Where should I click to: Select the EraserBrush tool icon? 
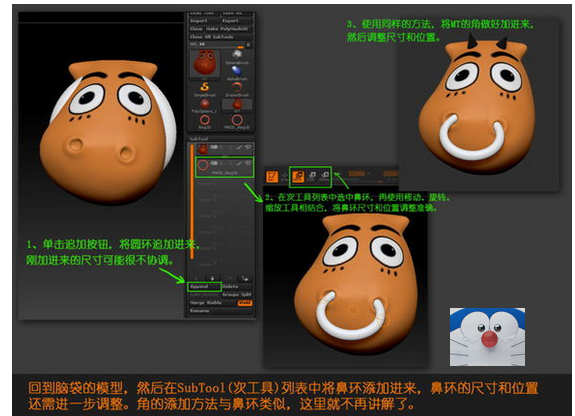(x=237, y=89)
